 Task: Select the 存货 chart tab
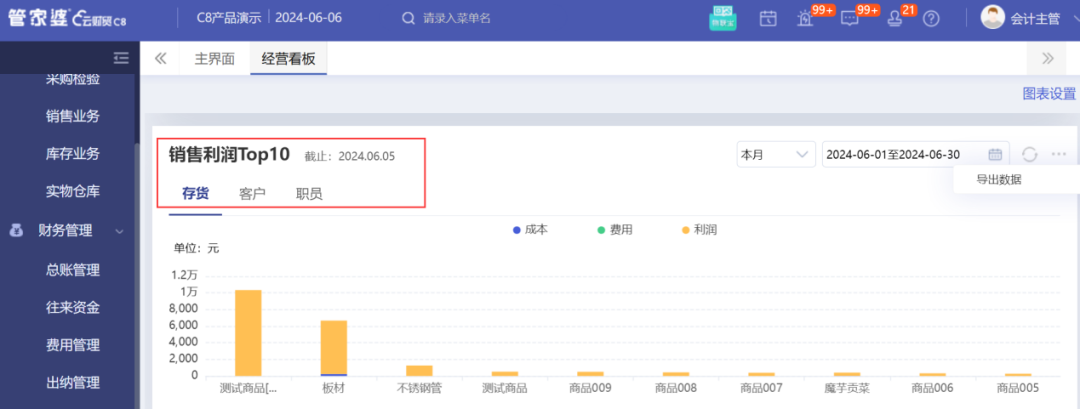(196, 194)
